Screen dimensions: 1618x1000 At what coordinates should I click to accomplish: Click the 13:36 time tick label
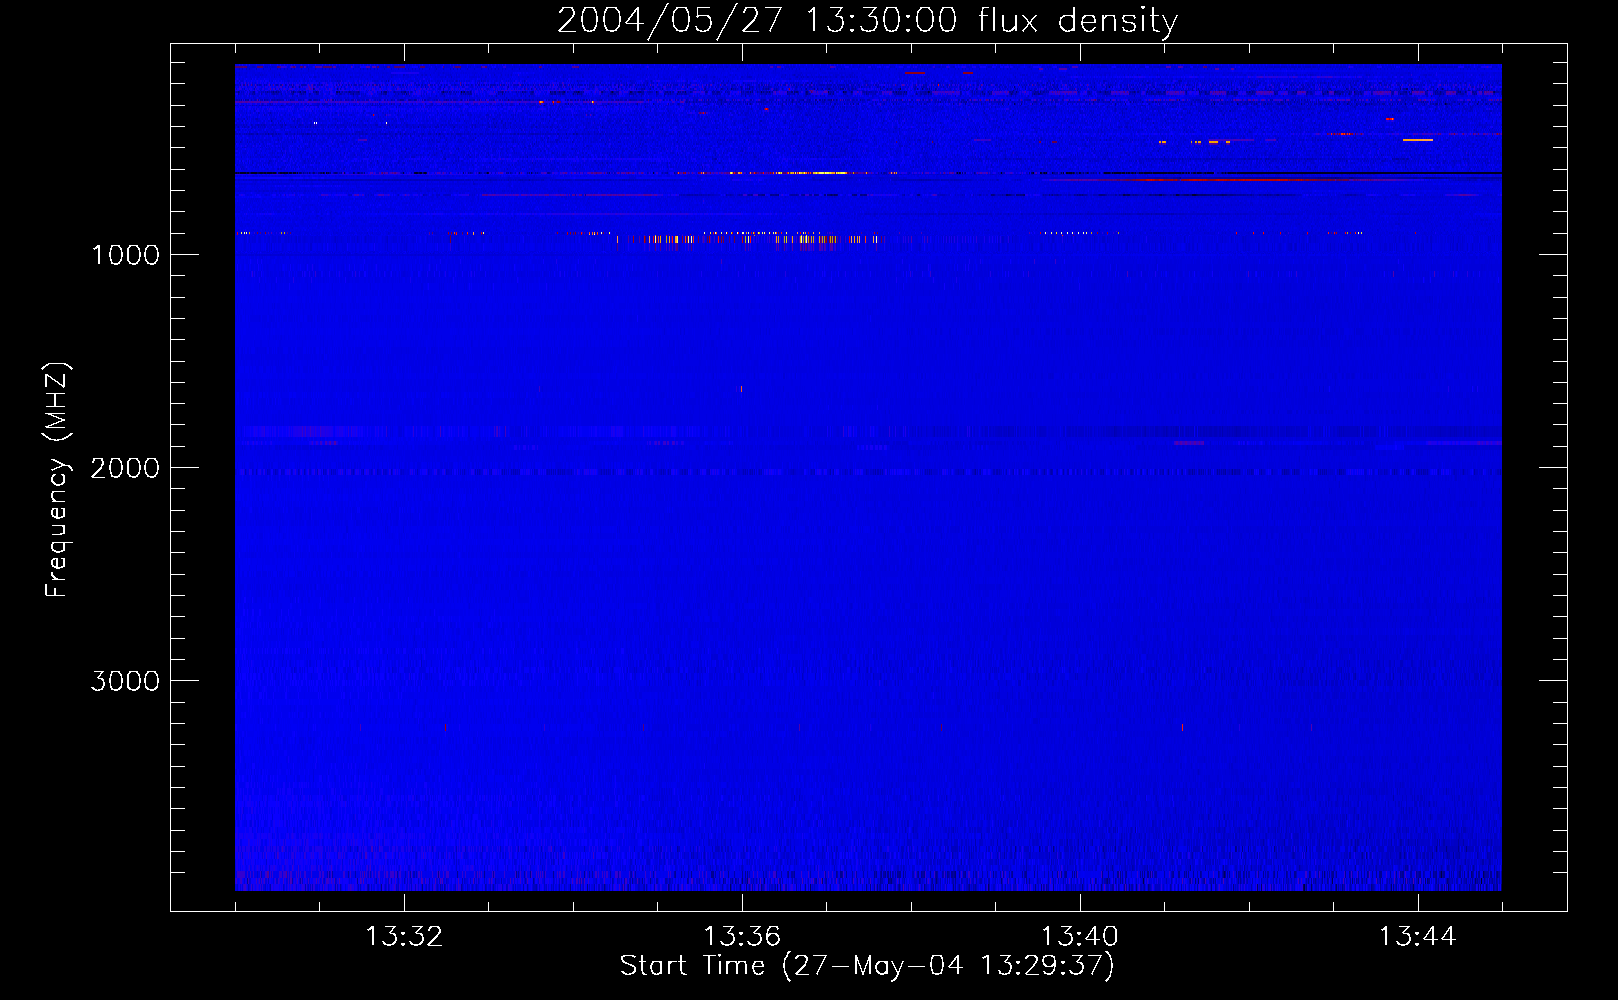pyautogui.click(x=742, y=937)
